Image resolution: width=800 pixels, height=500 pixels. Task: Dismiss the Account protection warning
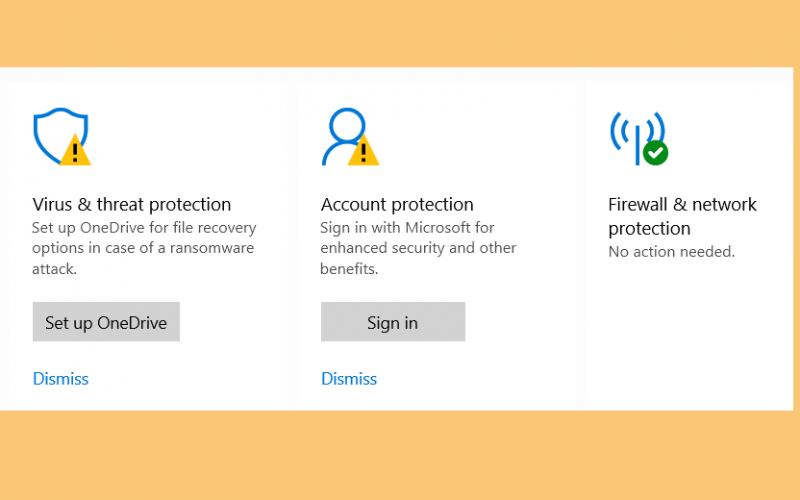tap(349, 379)
